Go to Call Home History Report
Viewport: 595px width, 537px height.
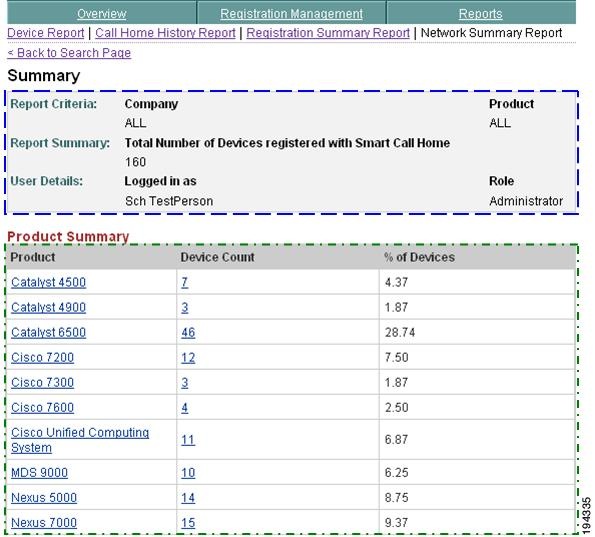(x=165, y=33)
